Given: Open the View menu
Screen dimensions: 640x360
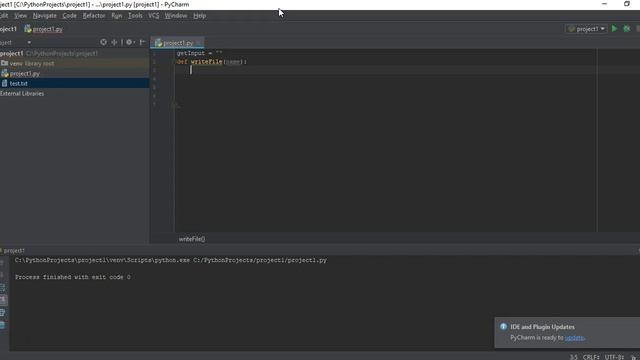Looking at the screenshot, I should point(20,16).
